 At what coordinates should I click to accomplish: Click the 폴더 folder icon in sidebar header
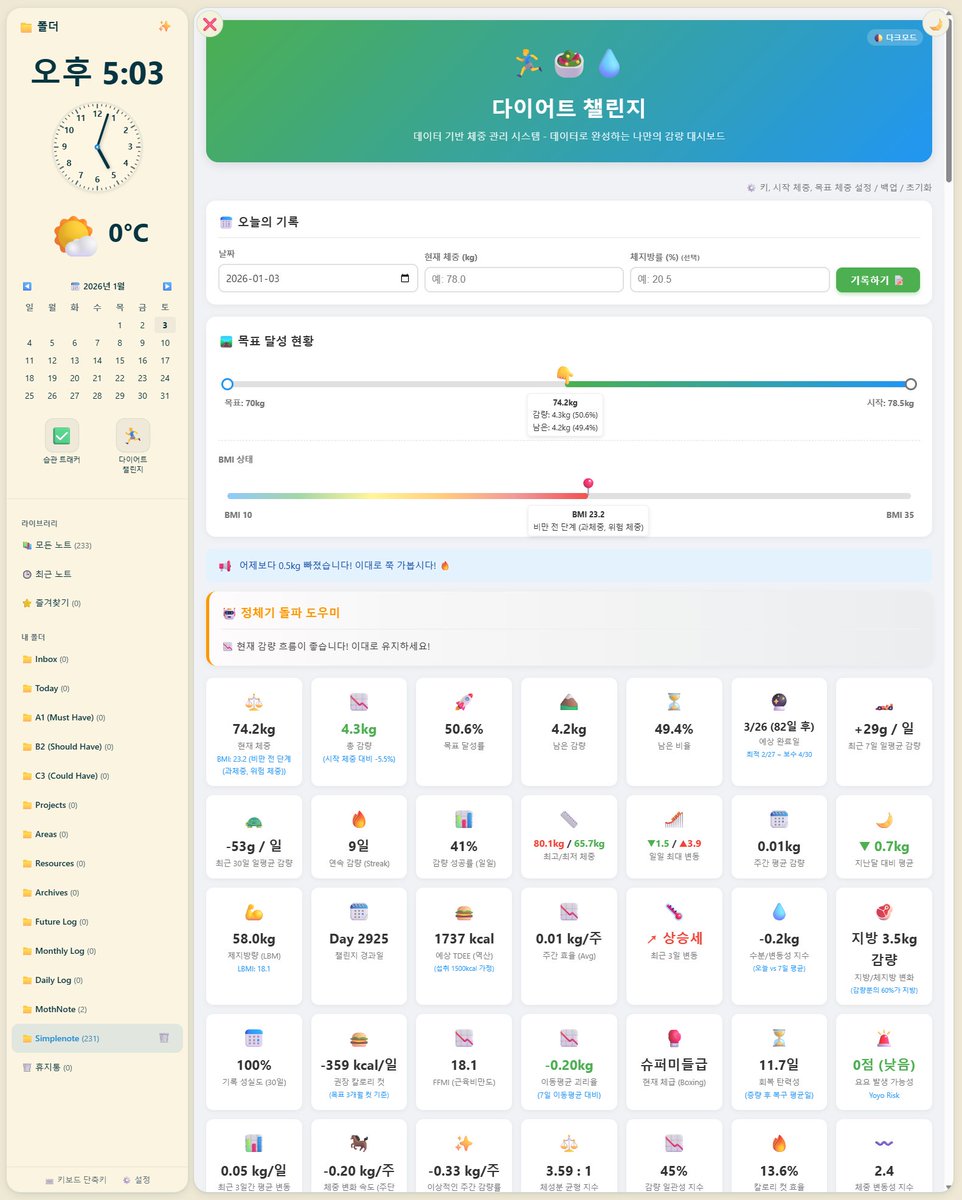(x=26, y=27)
